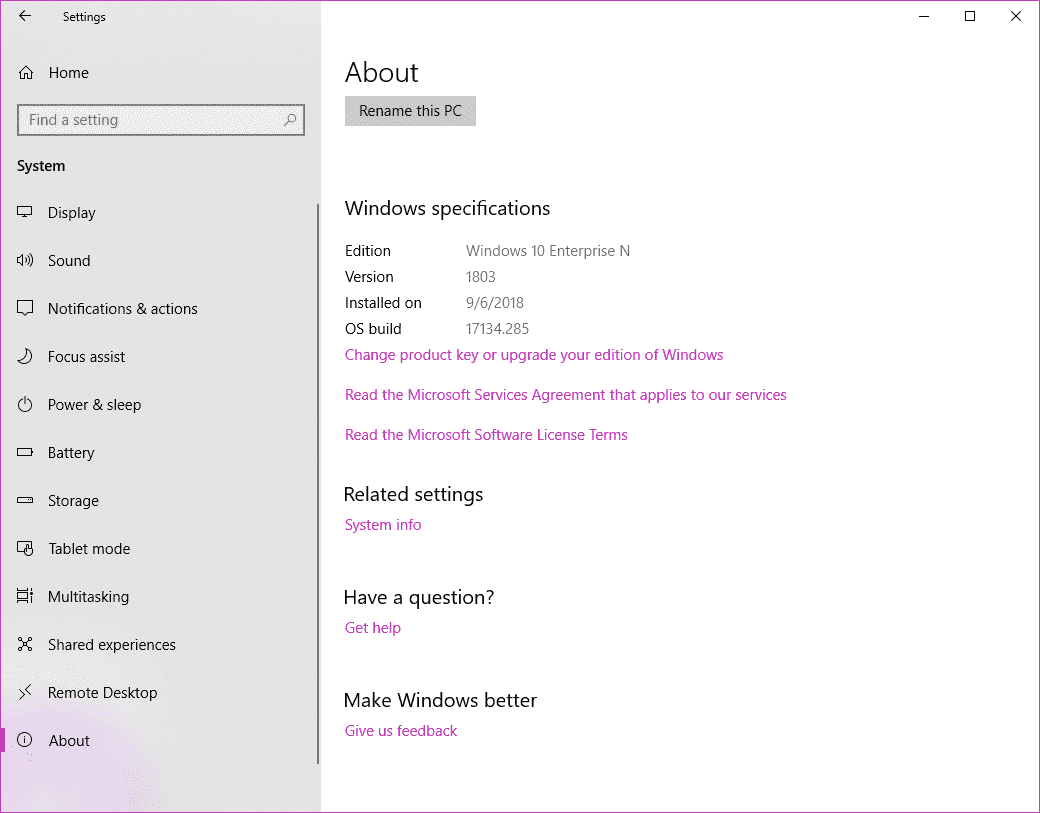Click Rename this PC button
The height and width of the screenshot is (813, 1040).
pyautogui.click(x=410, y=111)
